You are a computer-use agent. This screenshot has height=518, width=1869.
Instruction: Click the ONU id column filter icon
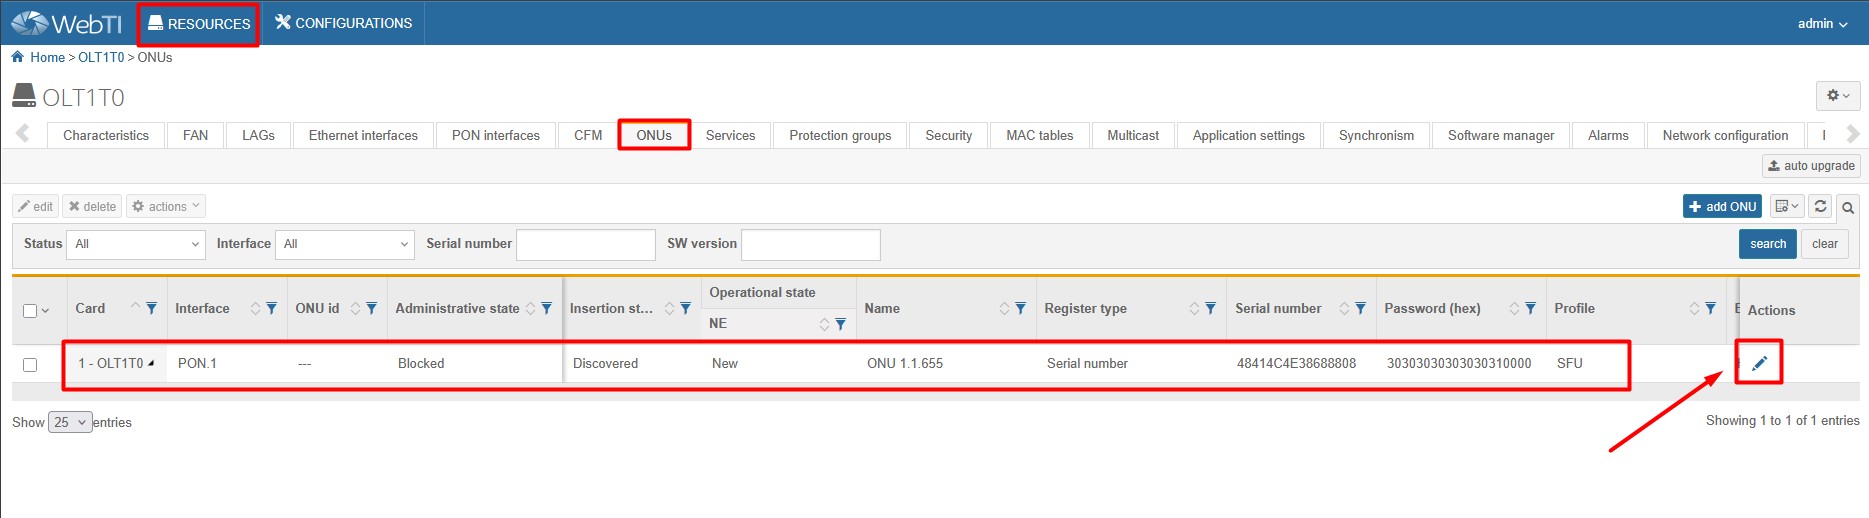point(371,308)
